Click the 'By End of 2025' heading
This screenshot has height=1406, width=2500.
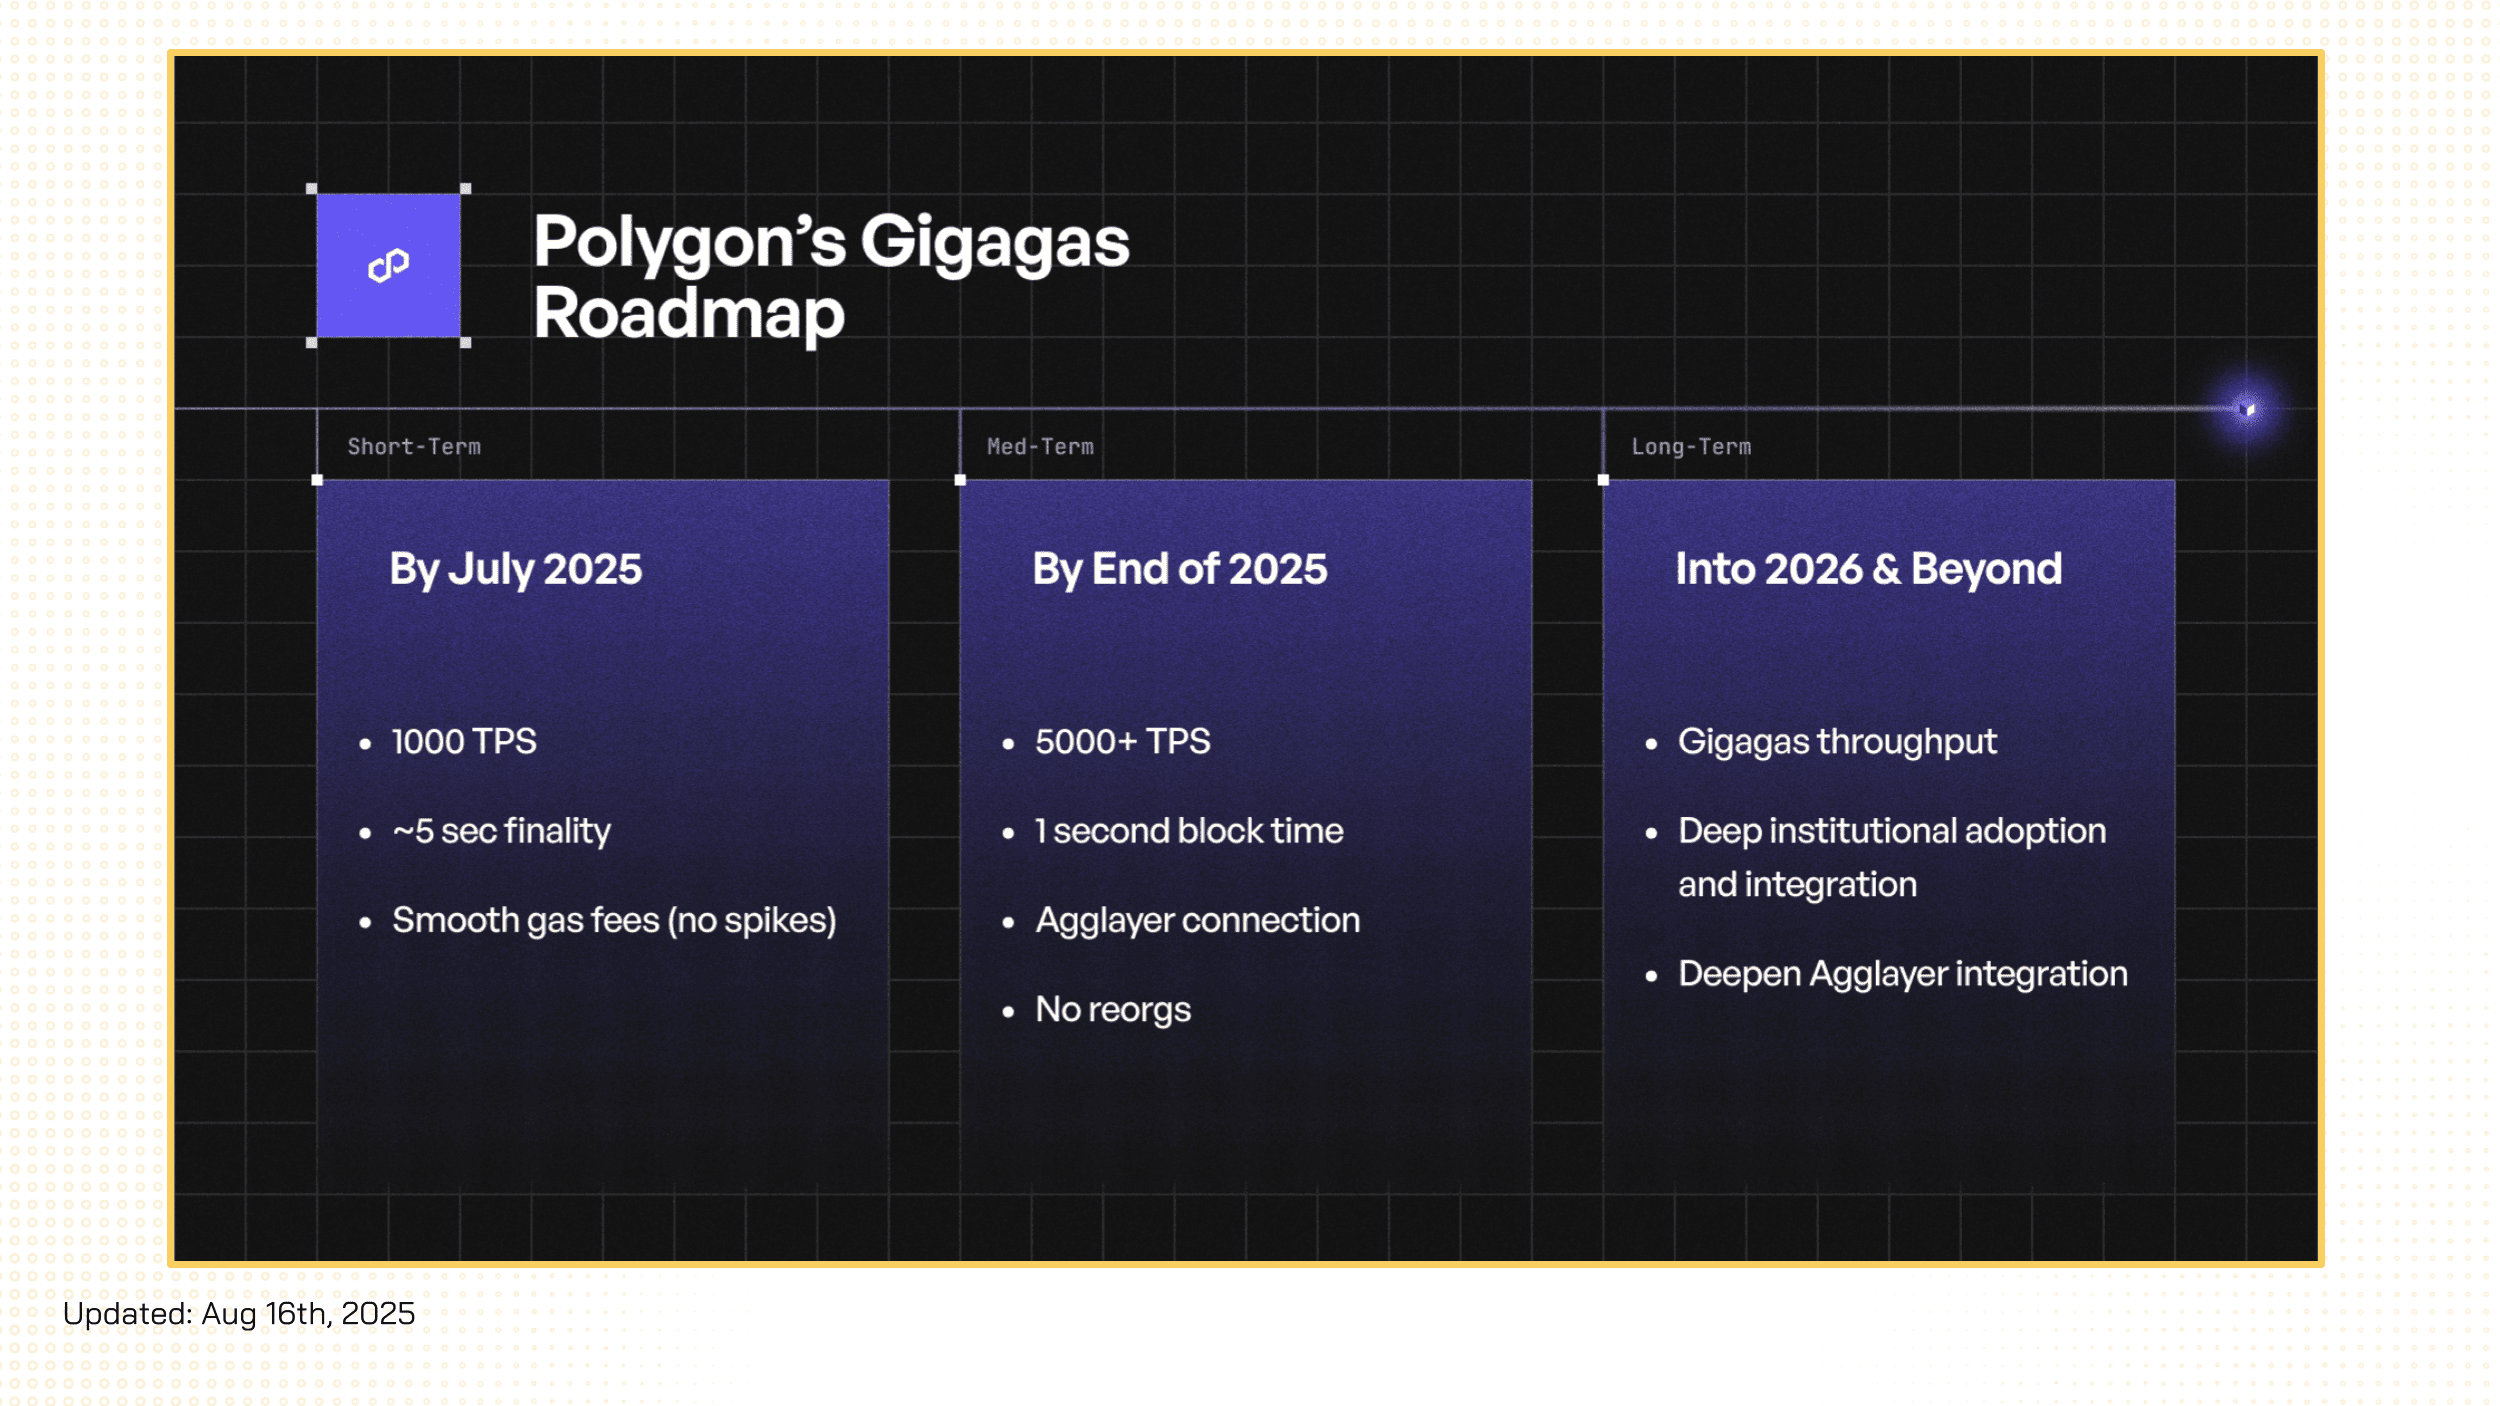[1179, 569]
